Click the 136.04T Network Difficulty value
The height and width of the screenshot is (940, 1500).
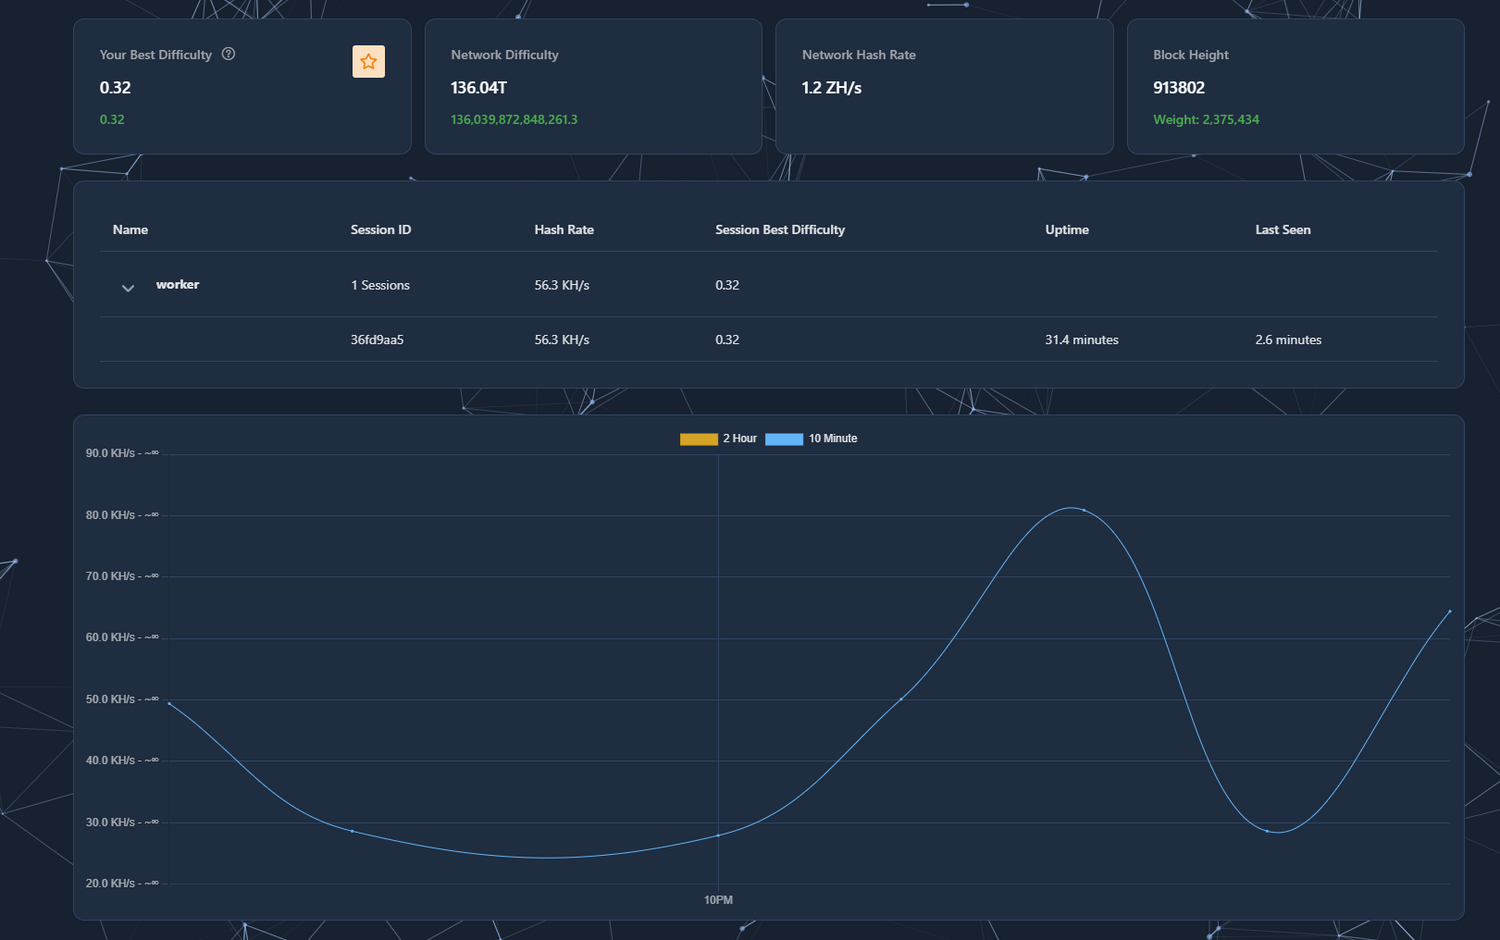[479, 88]
